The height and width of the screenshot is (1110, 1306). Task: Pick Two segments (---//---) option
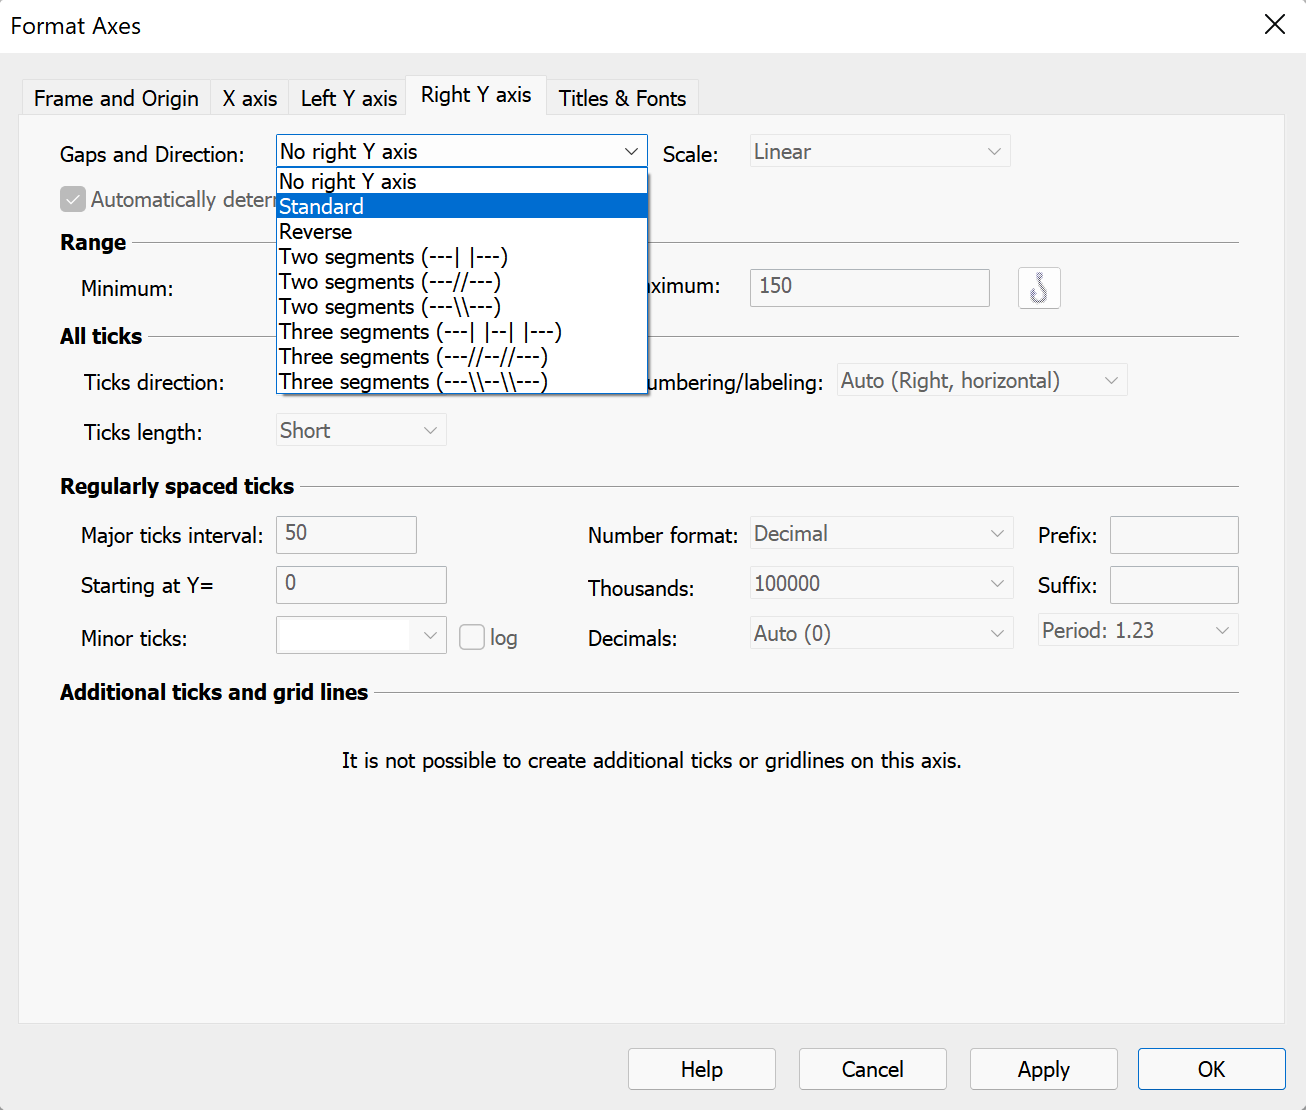coord(461,281)
